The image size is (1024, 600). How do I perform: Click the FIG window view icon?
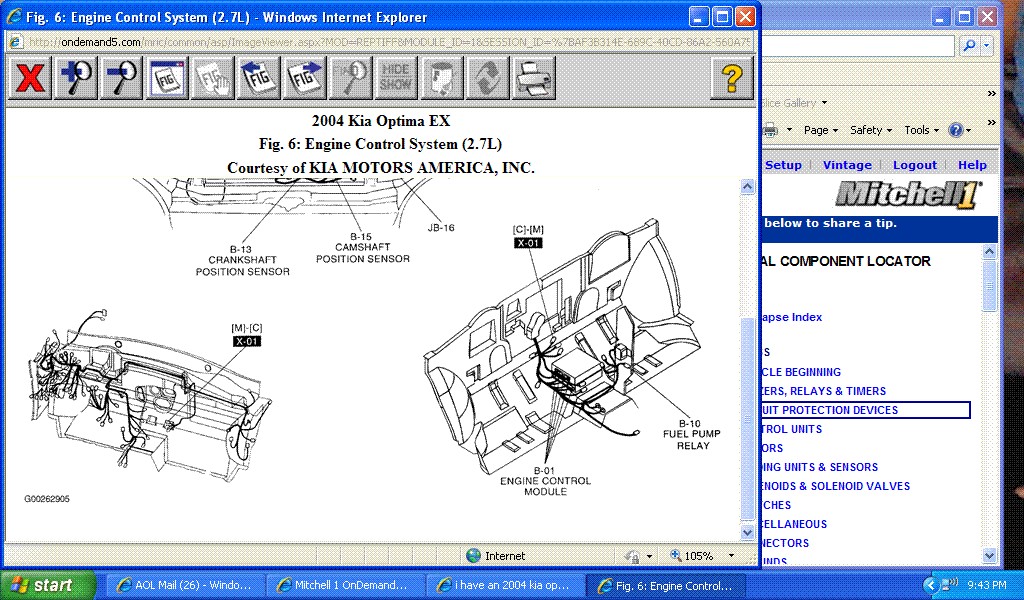click(167, 78)
